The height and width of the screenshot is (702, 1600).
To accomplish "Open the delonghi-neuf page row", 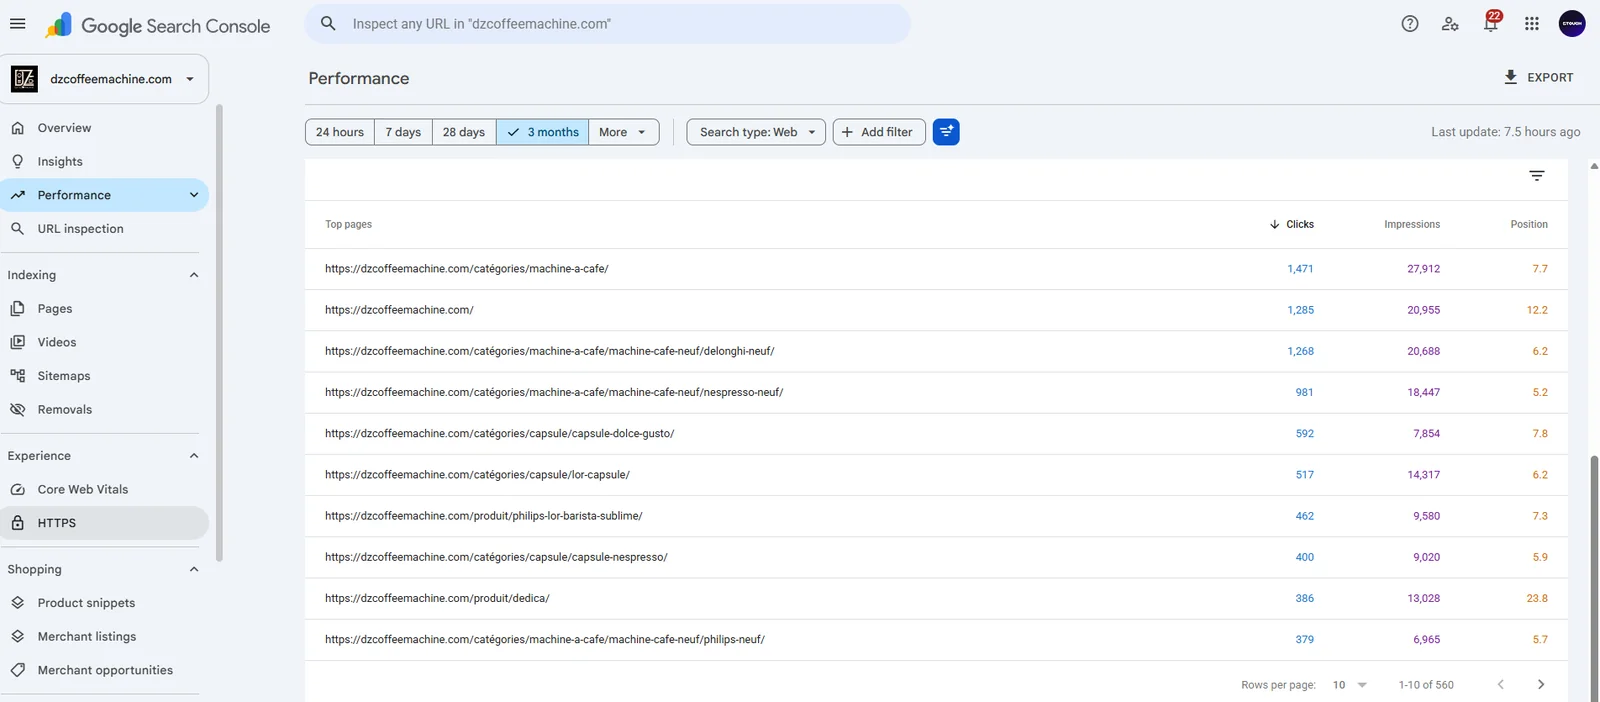I will click(936, 351).
